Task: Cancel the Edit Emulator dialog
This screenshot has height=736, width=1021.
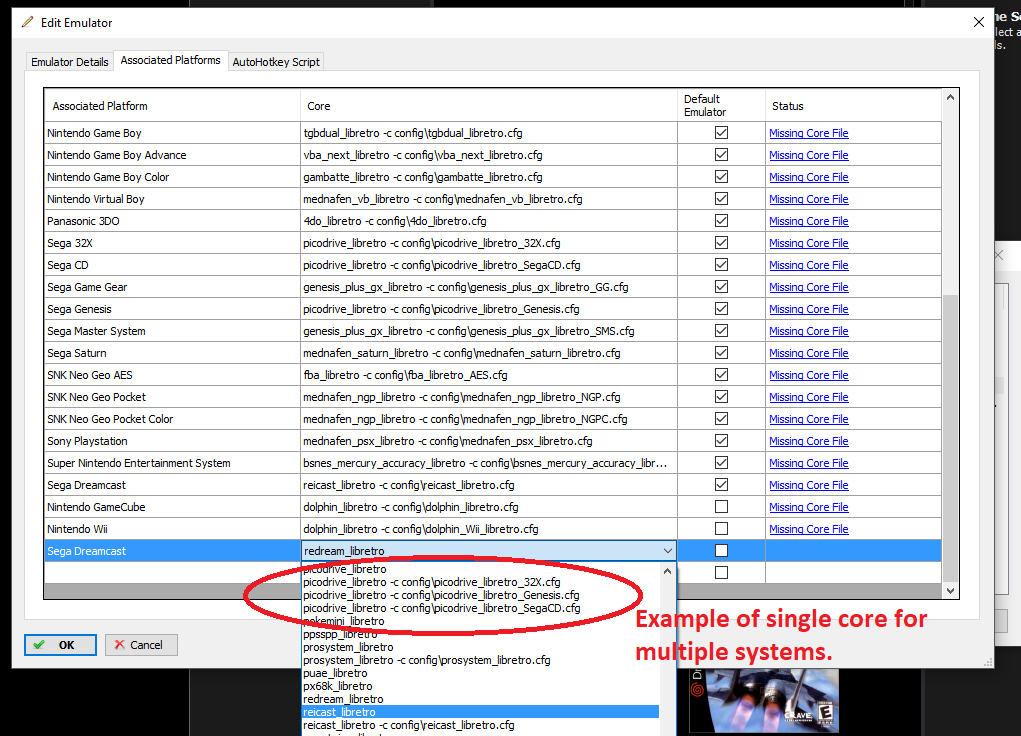Action: click(x=141, y=645)
